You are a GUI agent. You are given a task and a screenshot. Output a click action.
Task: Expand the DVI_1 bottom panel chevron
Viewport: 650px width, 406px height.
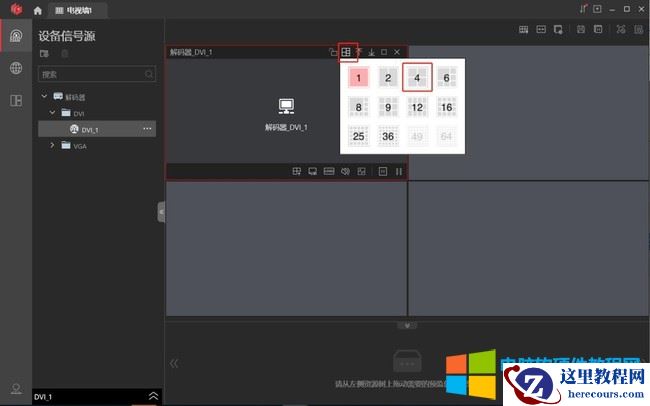(153, 396)
